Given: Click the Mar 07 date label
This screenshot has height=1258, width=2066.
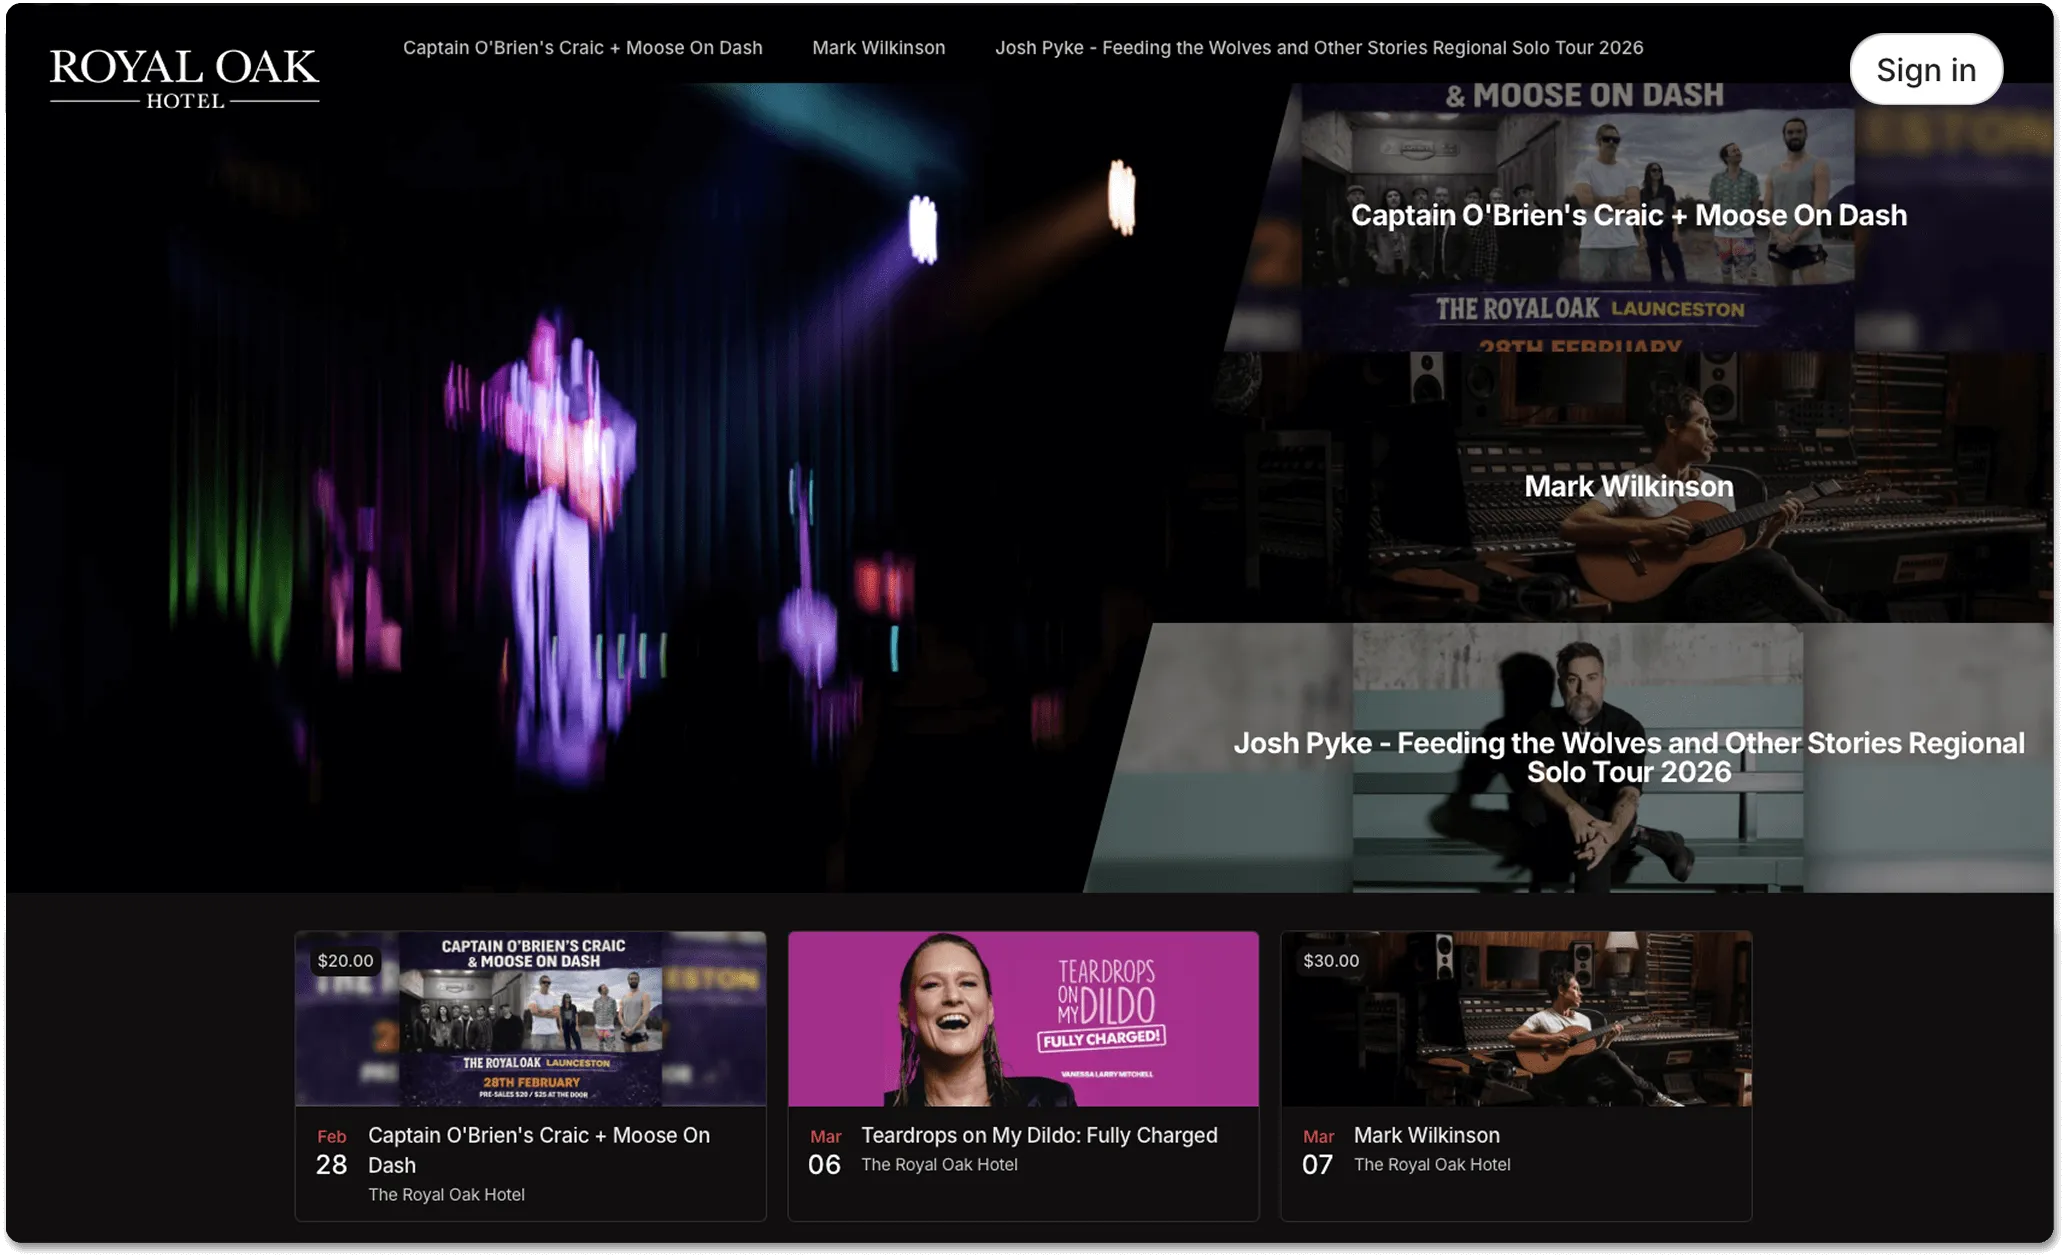Looking at the screenshot, I should pos(1317,1152).
